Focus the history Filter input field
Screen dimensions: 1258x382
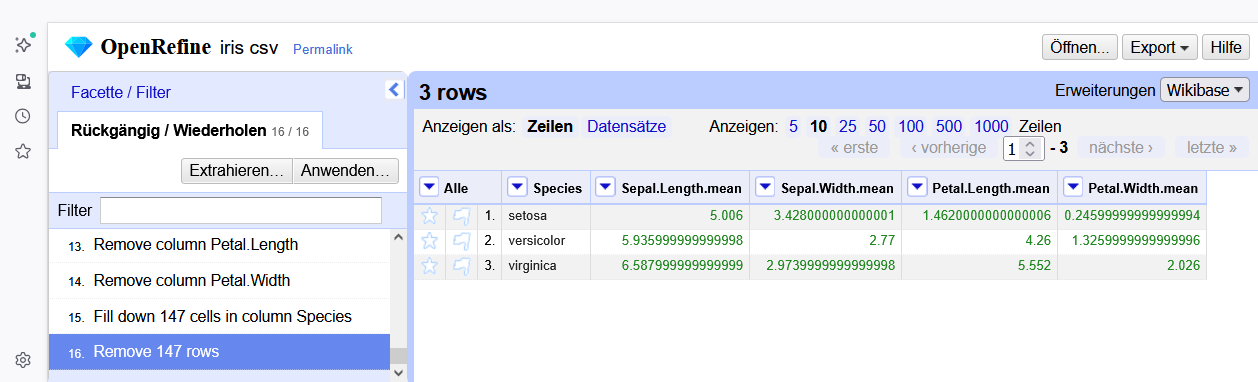[241, 210]
